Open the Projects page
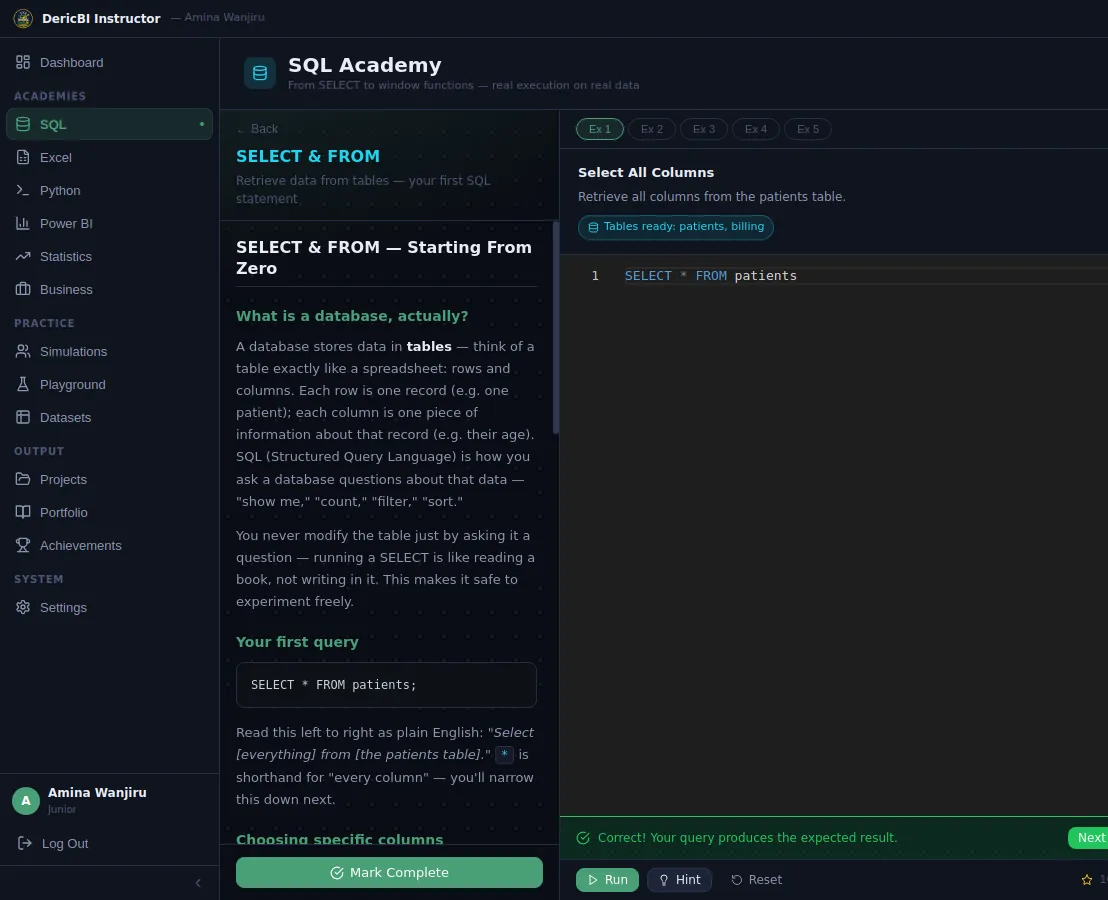 109,480
